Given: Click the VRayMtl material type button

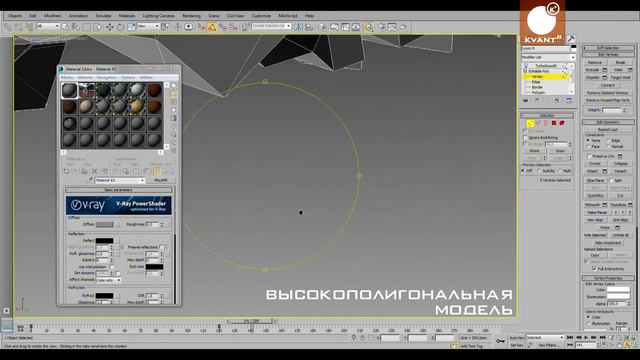Looking at the screenshot, I should pyautogui.click(x=161, y=180).
